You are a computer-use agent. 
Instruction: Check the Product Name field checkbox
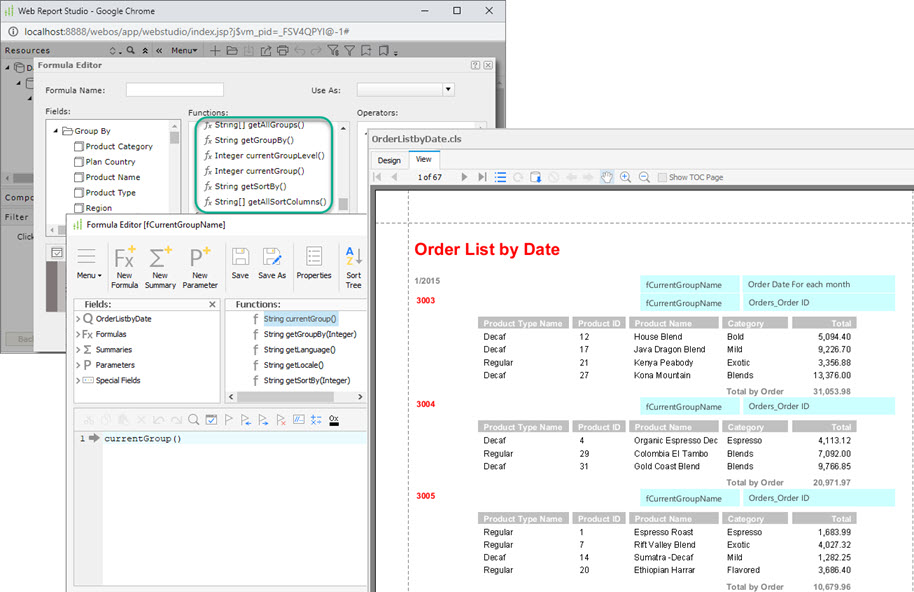(x=79, y=177)
